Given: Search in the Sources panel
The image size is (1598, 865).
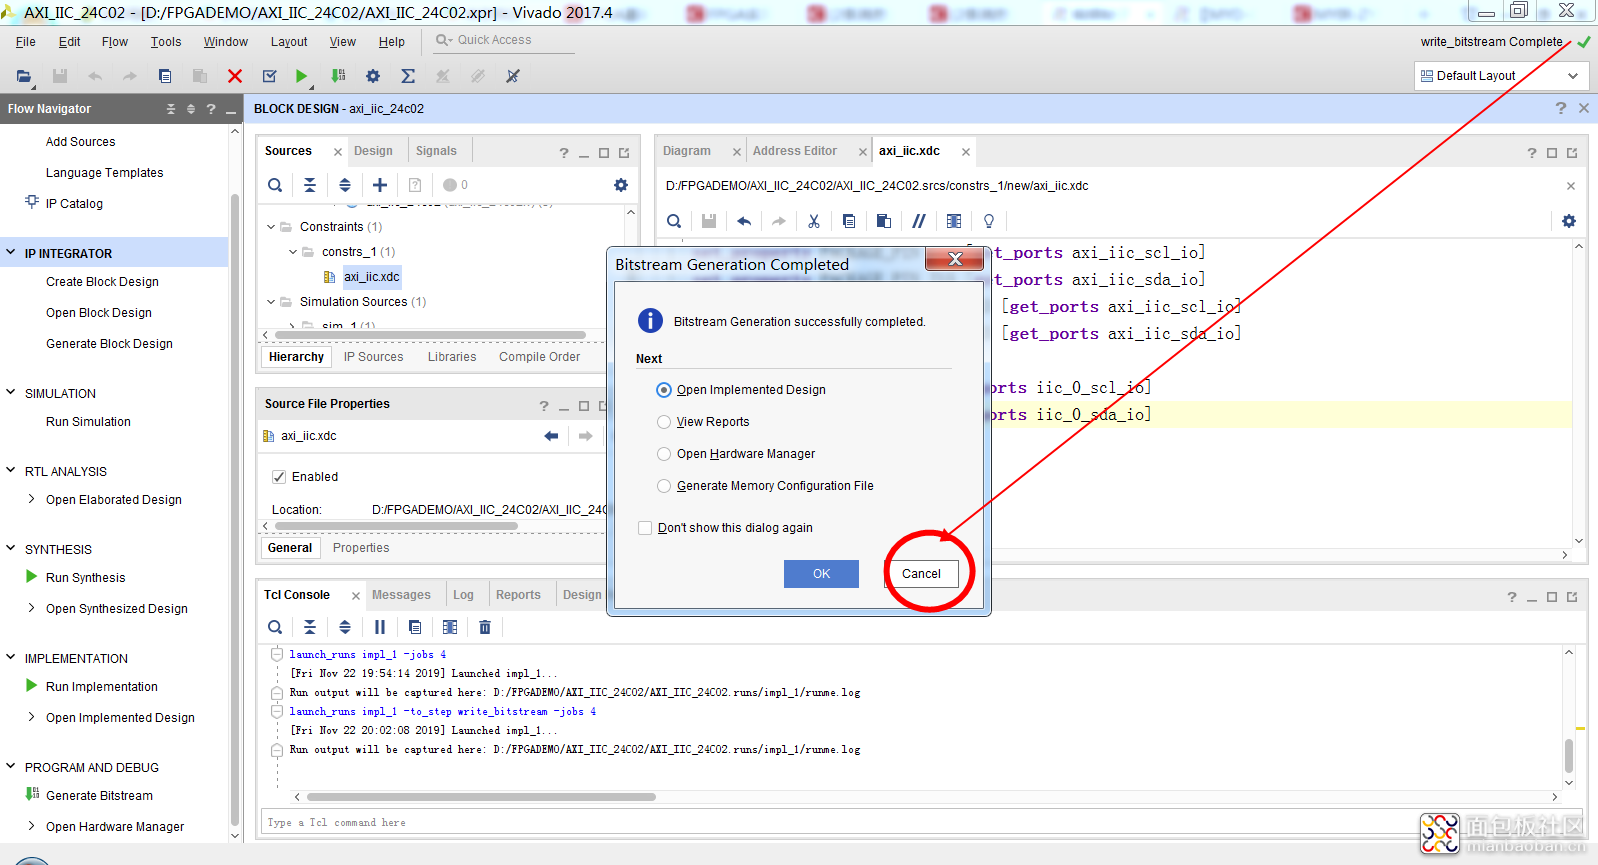Looking at the screenshot, I should tap(275, 185).
